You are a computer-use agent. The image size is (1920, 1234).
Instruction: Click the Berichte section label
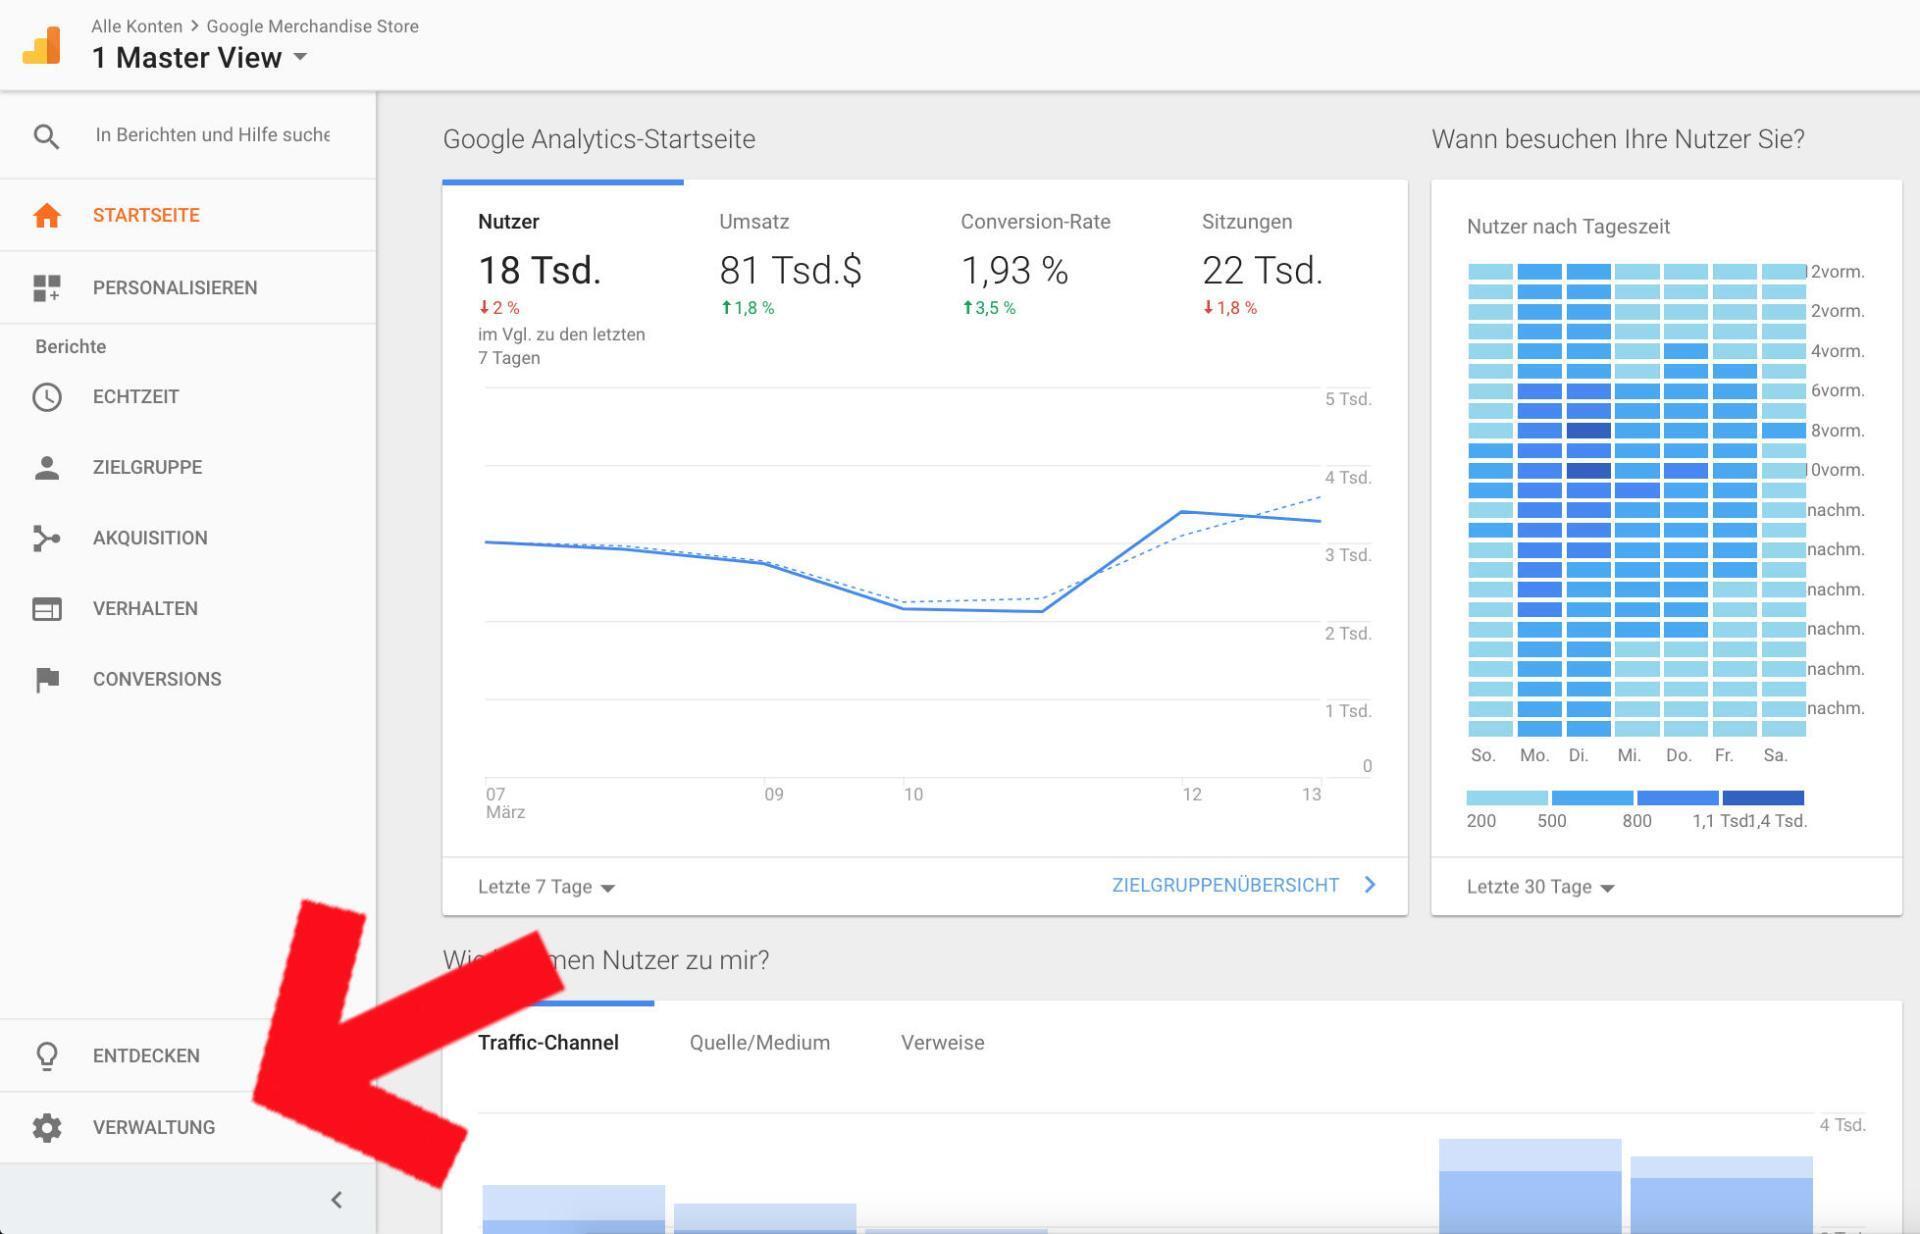70,347
